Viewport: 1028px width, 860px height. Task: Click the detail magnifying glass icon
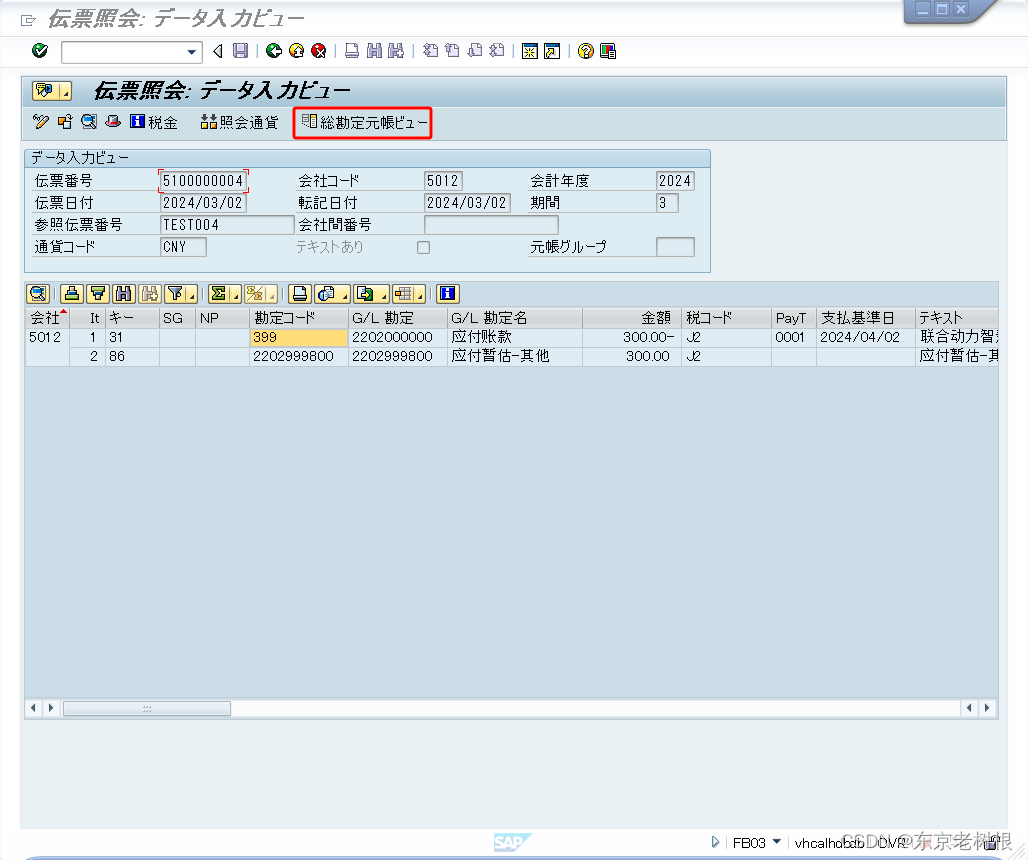(36, 294)
